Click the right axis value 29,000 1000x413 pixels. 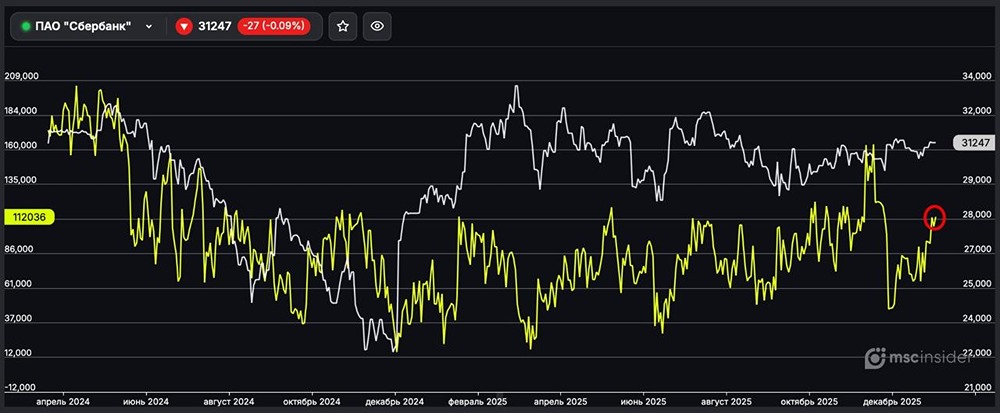coord(976,180)
